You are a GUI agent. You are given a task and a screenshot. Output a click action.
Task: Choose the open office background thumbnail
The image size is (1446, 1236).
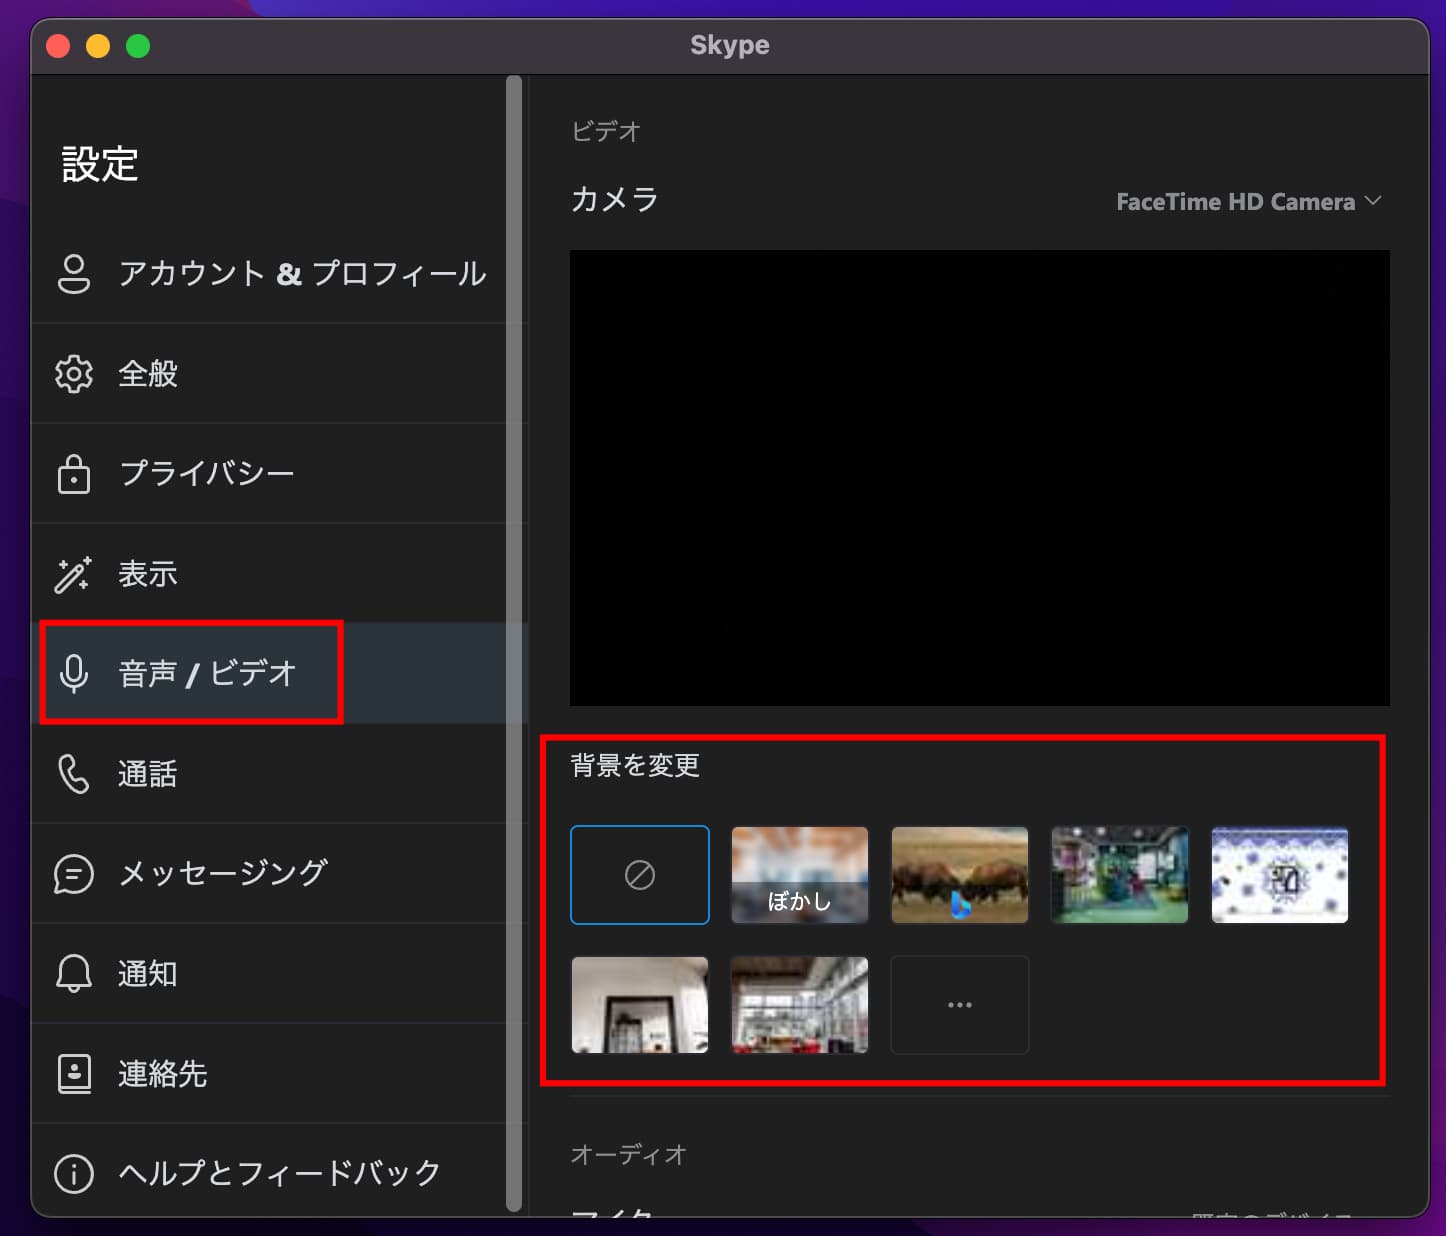pyautogui.click(x=800, y=1005)
